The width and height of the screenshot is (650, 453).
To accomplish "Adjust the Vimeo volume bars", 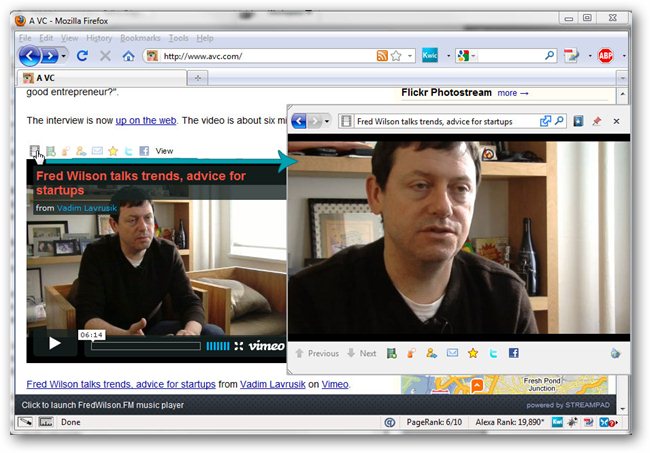I will (218, 346).
